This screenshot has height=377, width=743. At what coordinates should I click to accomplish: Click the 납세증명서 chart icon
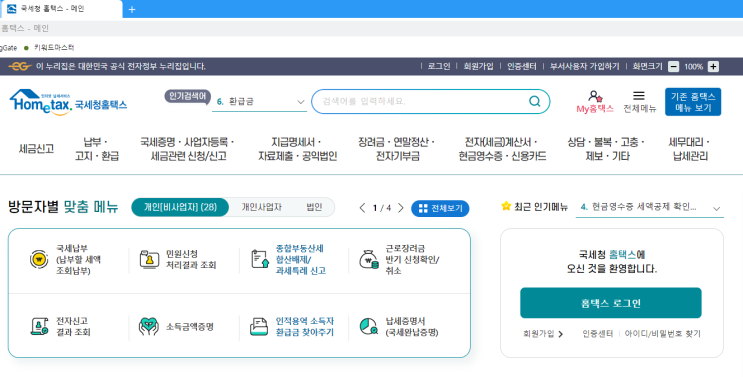pos(368,326)
